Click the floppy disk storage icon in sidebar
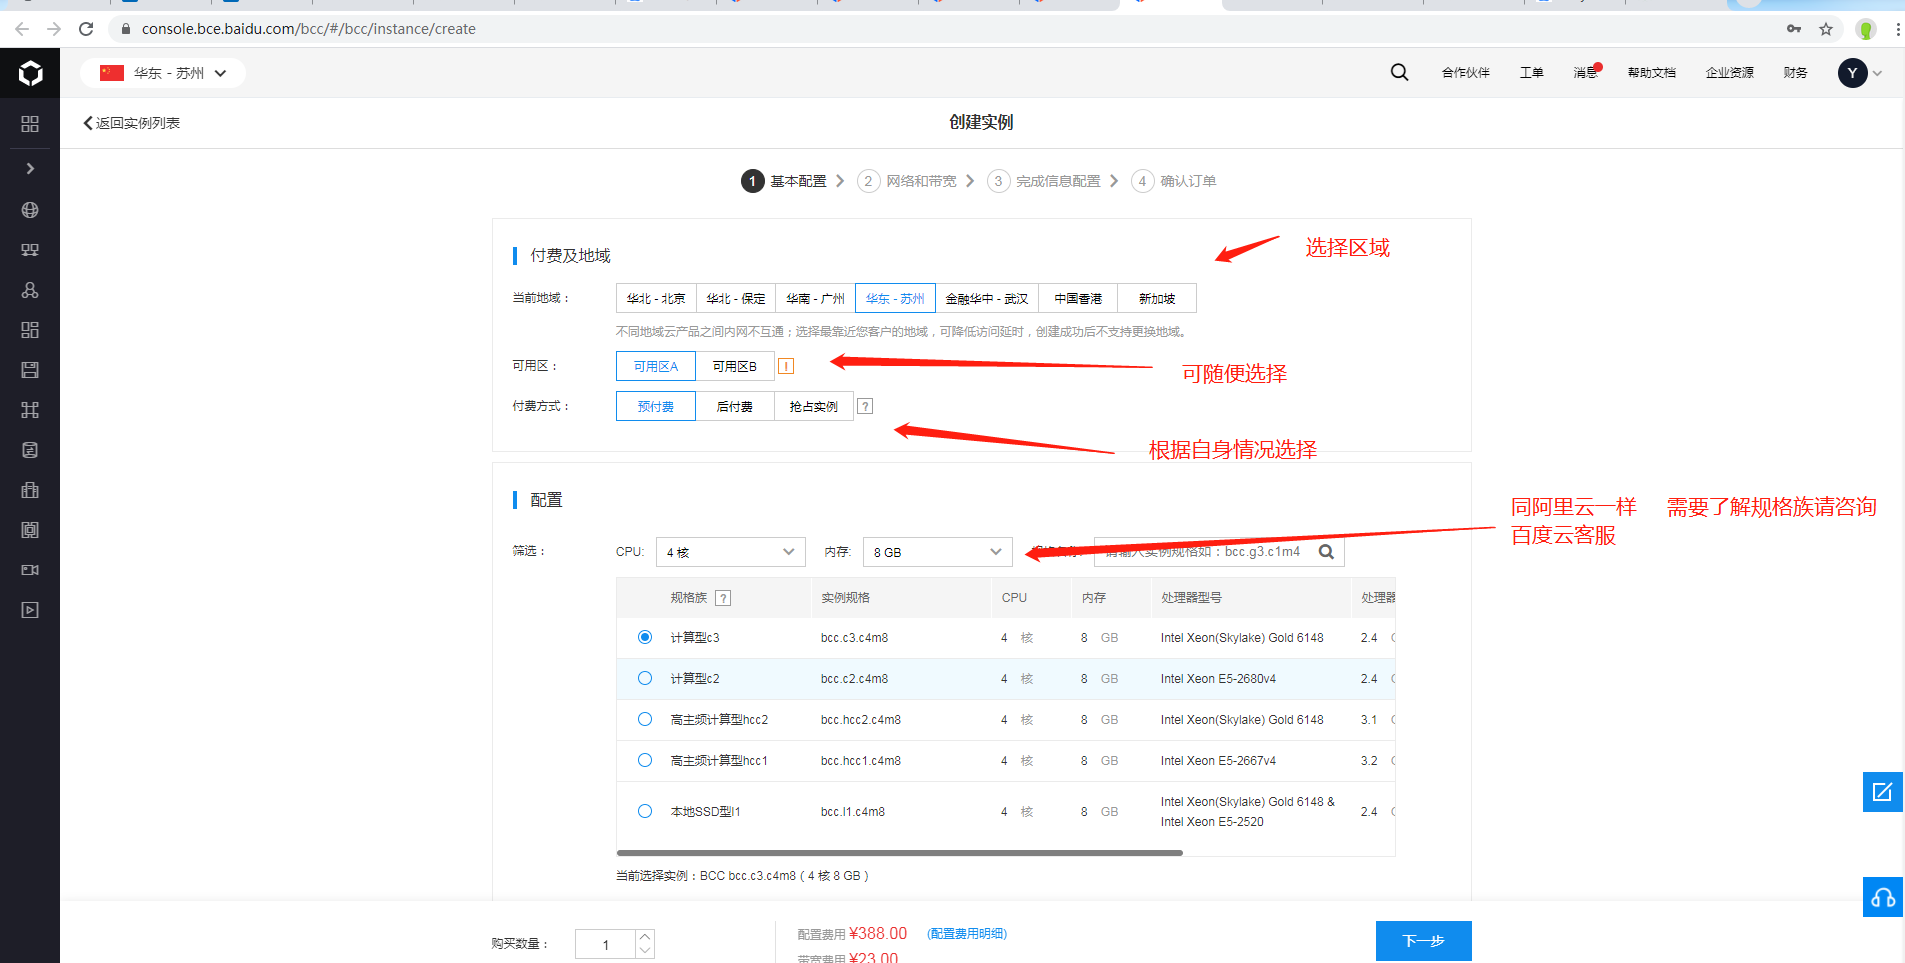 coord(30,370)
